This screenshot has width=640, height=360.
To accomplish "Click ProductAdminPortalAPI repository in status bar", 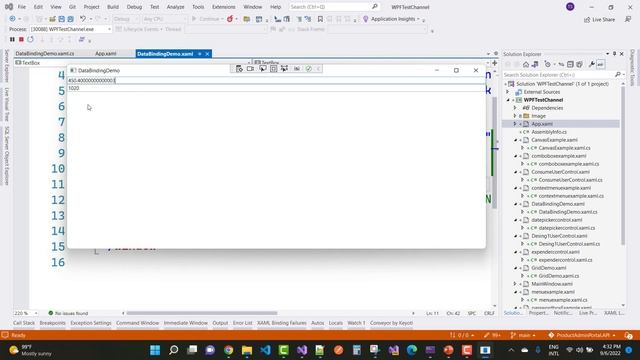I will (x=582, y=335).
